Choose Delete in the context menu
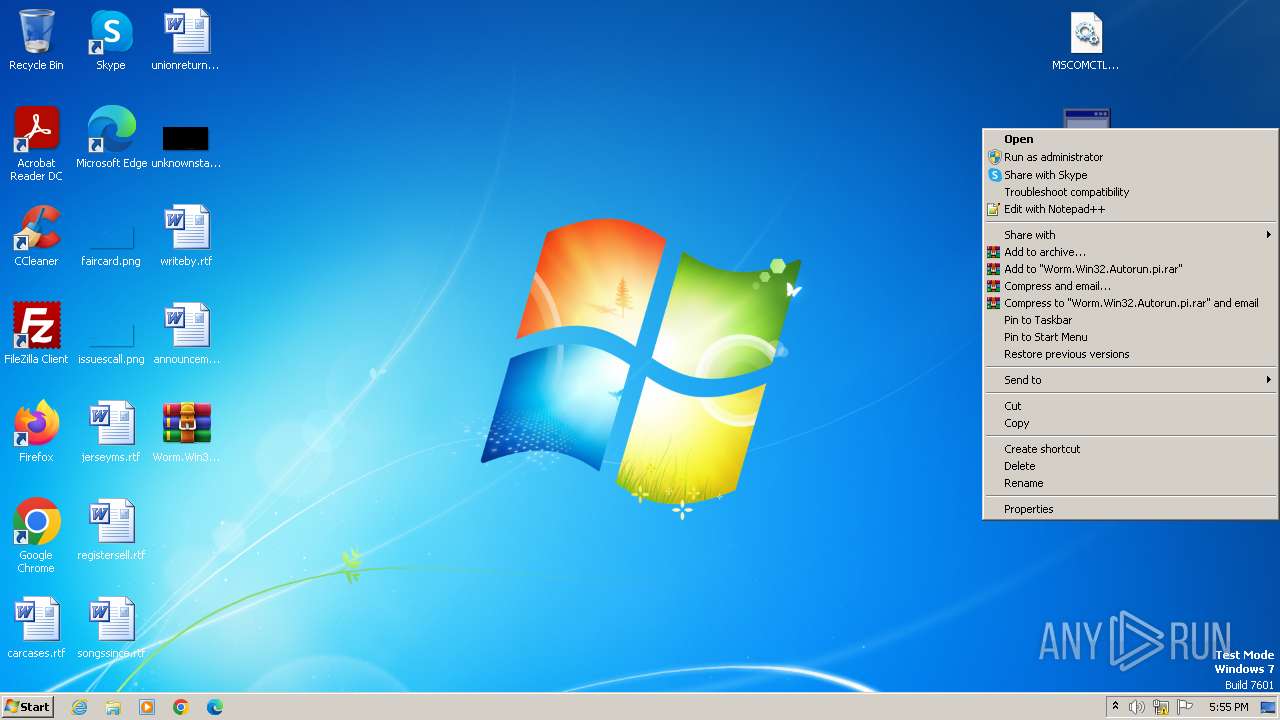Screen dimensions: 1280x720 coord(1130,466)
